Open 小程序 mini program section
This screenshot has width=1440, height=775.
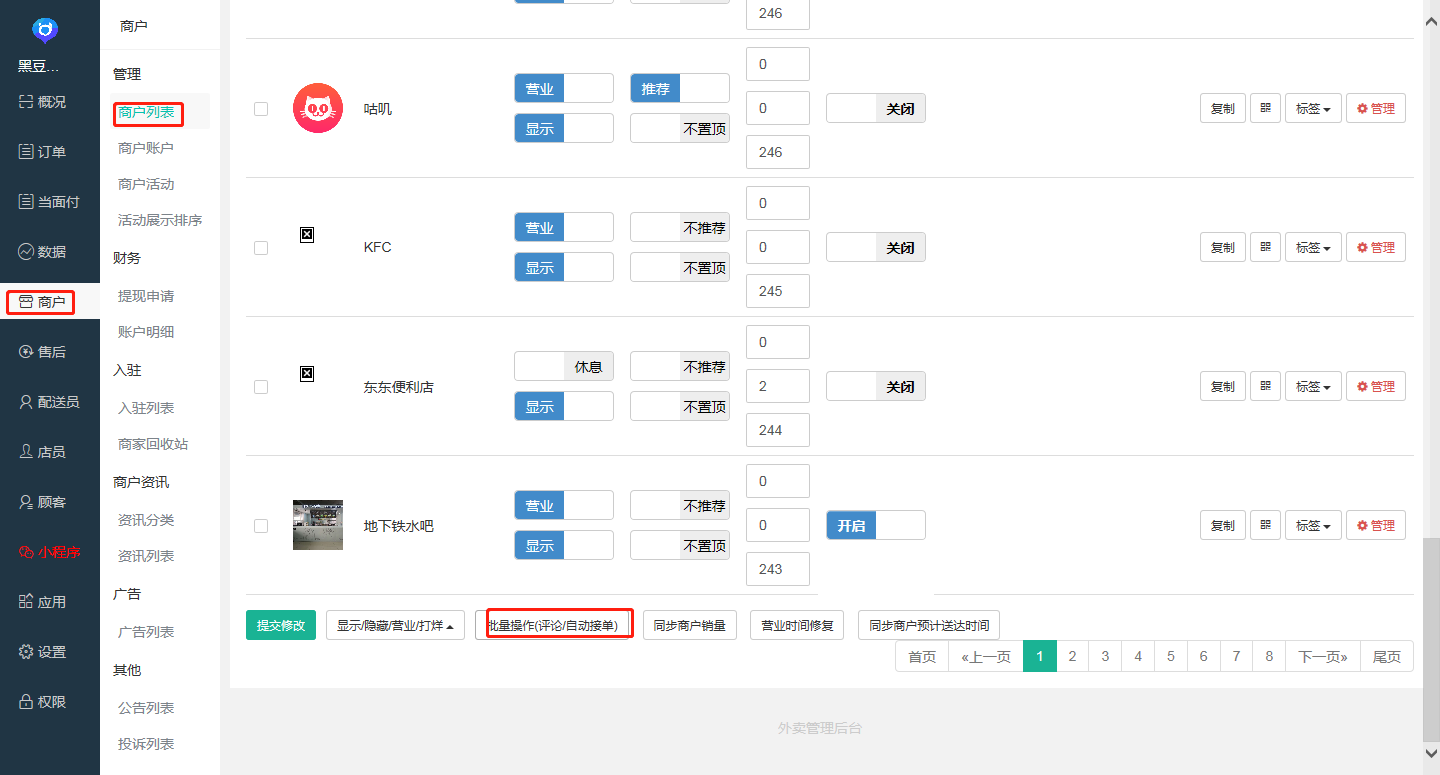click(49, 552)
